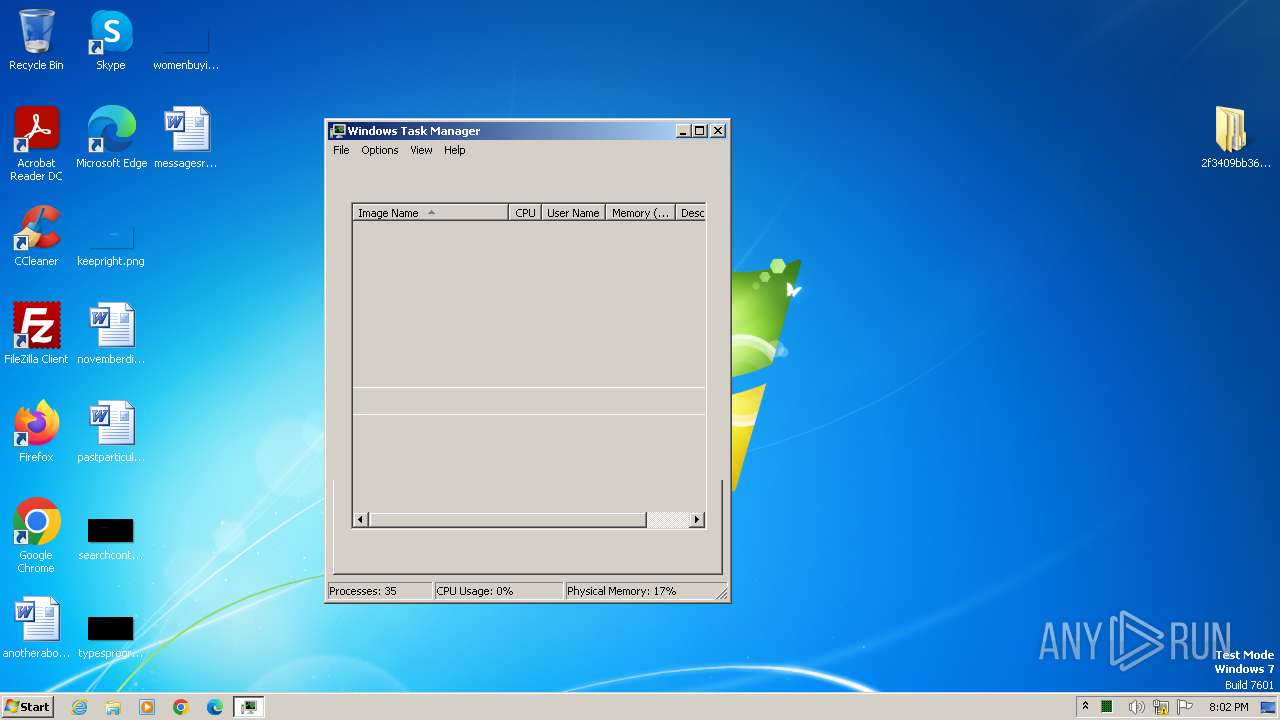
Task: Launch Chrome from the taskbar
Action: coord(181,707)
